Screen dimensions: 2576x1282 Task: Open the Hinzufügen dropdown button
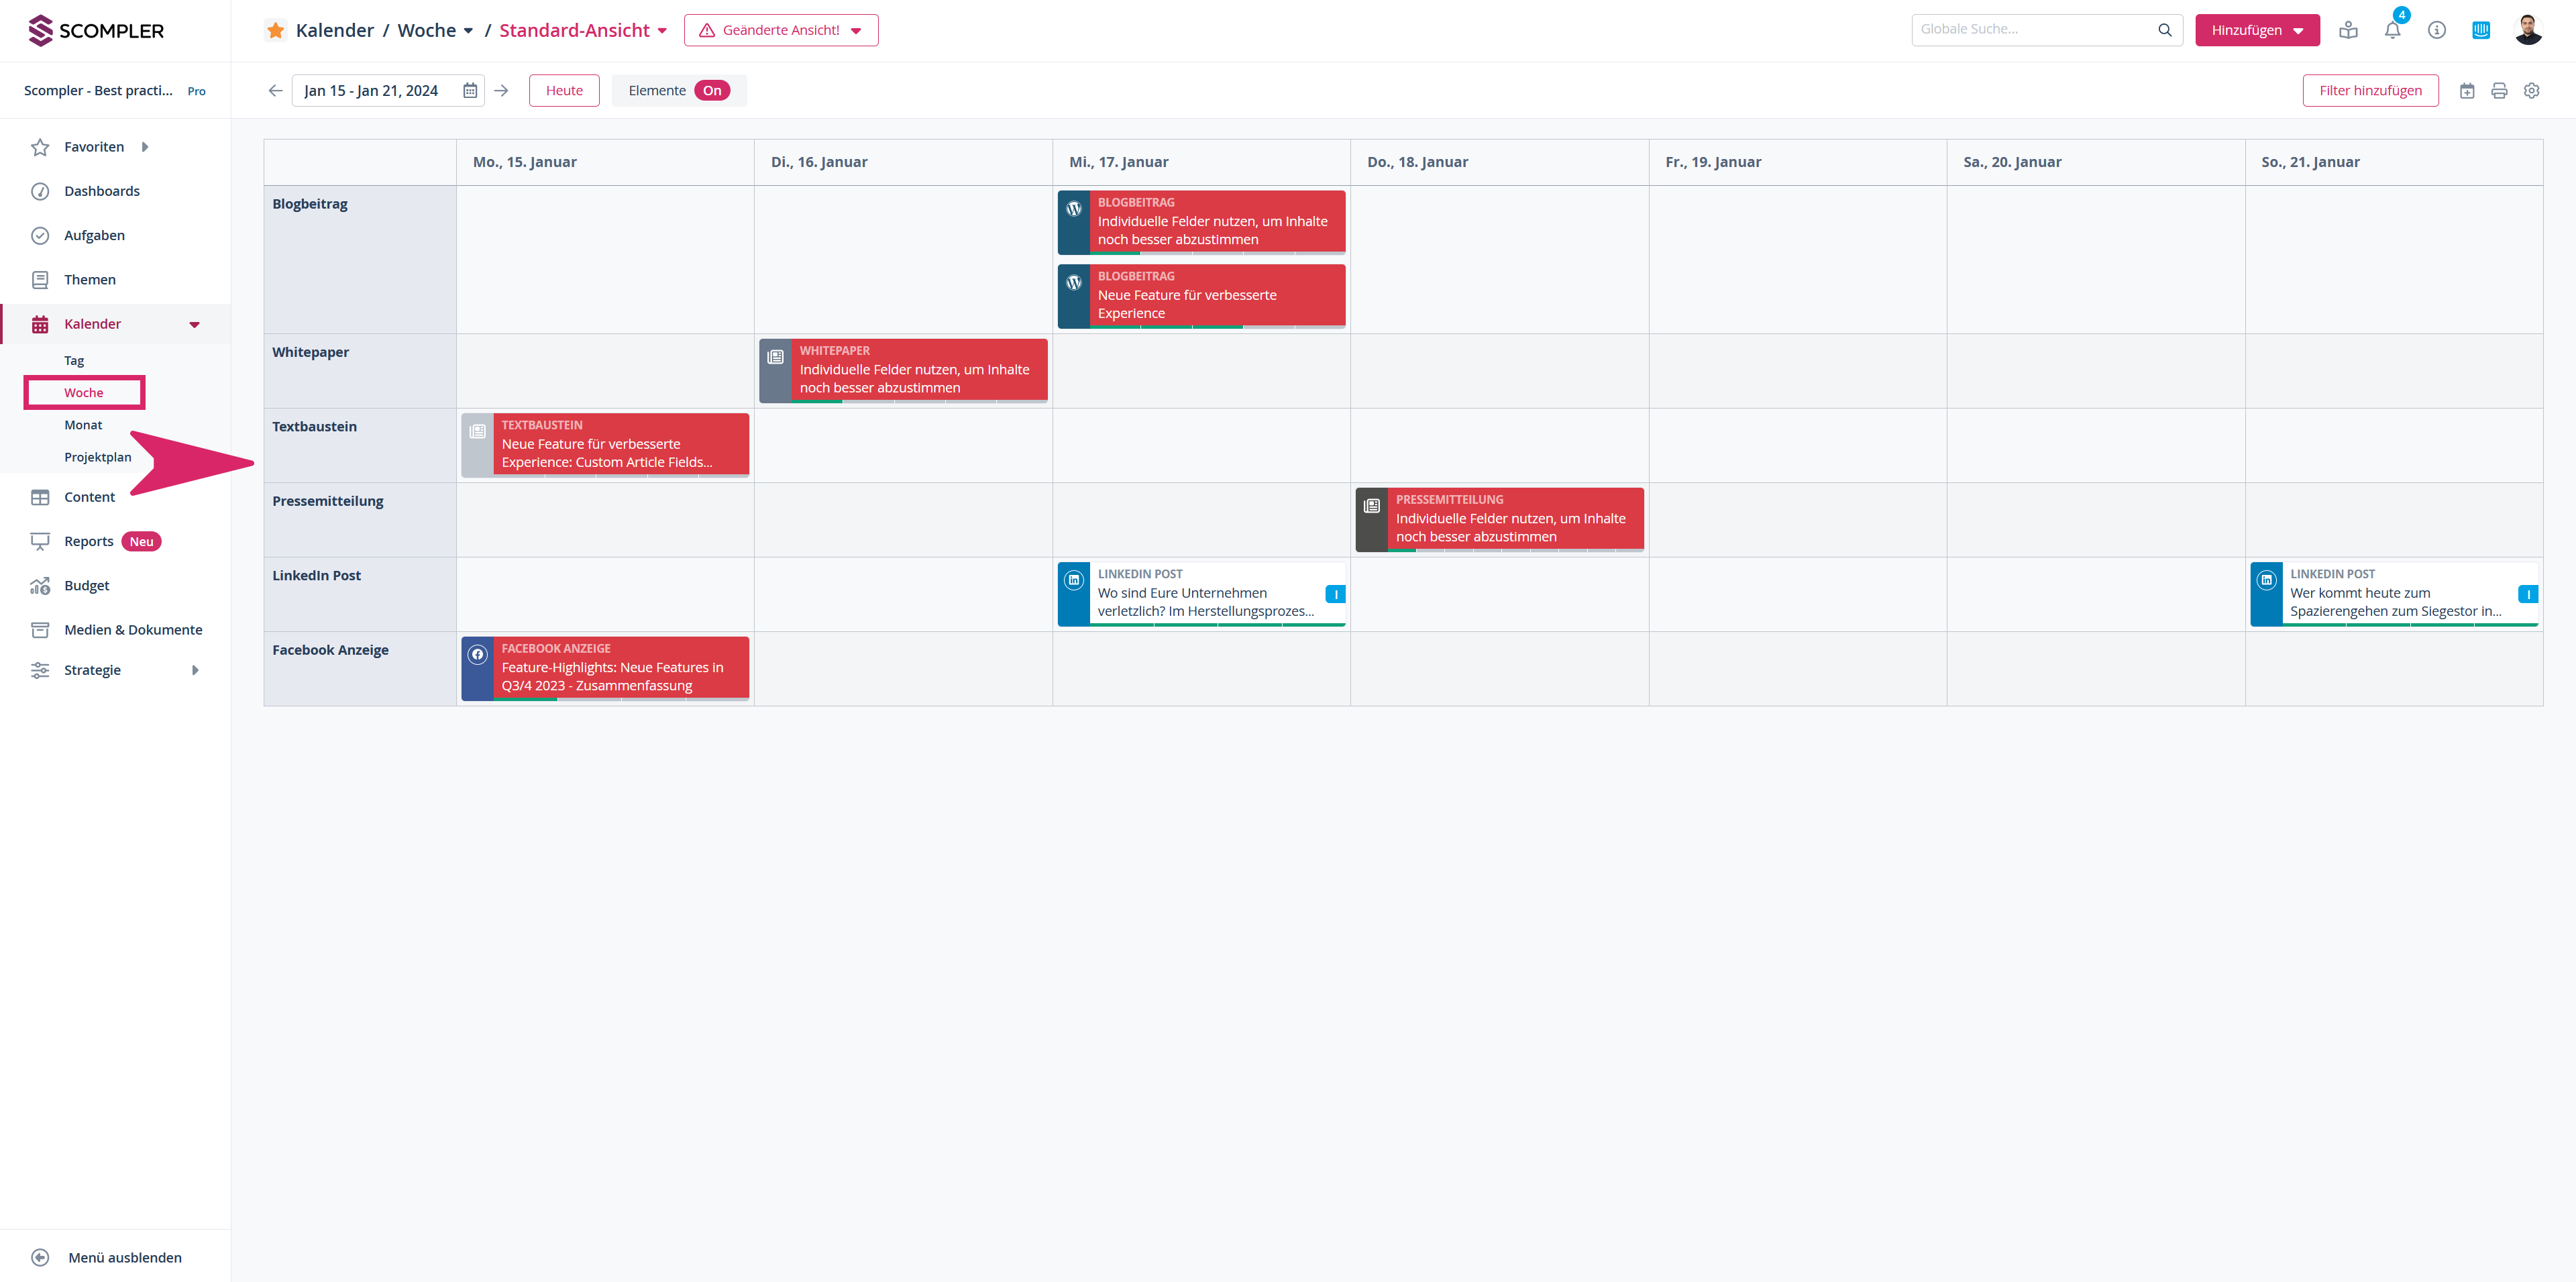[x=2256, y=30]
